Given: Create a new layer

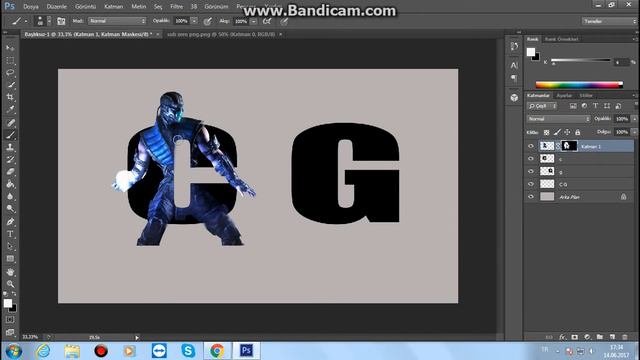Looking at the screenshot, I should [x=612, y=337].
